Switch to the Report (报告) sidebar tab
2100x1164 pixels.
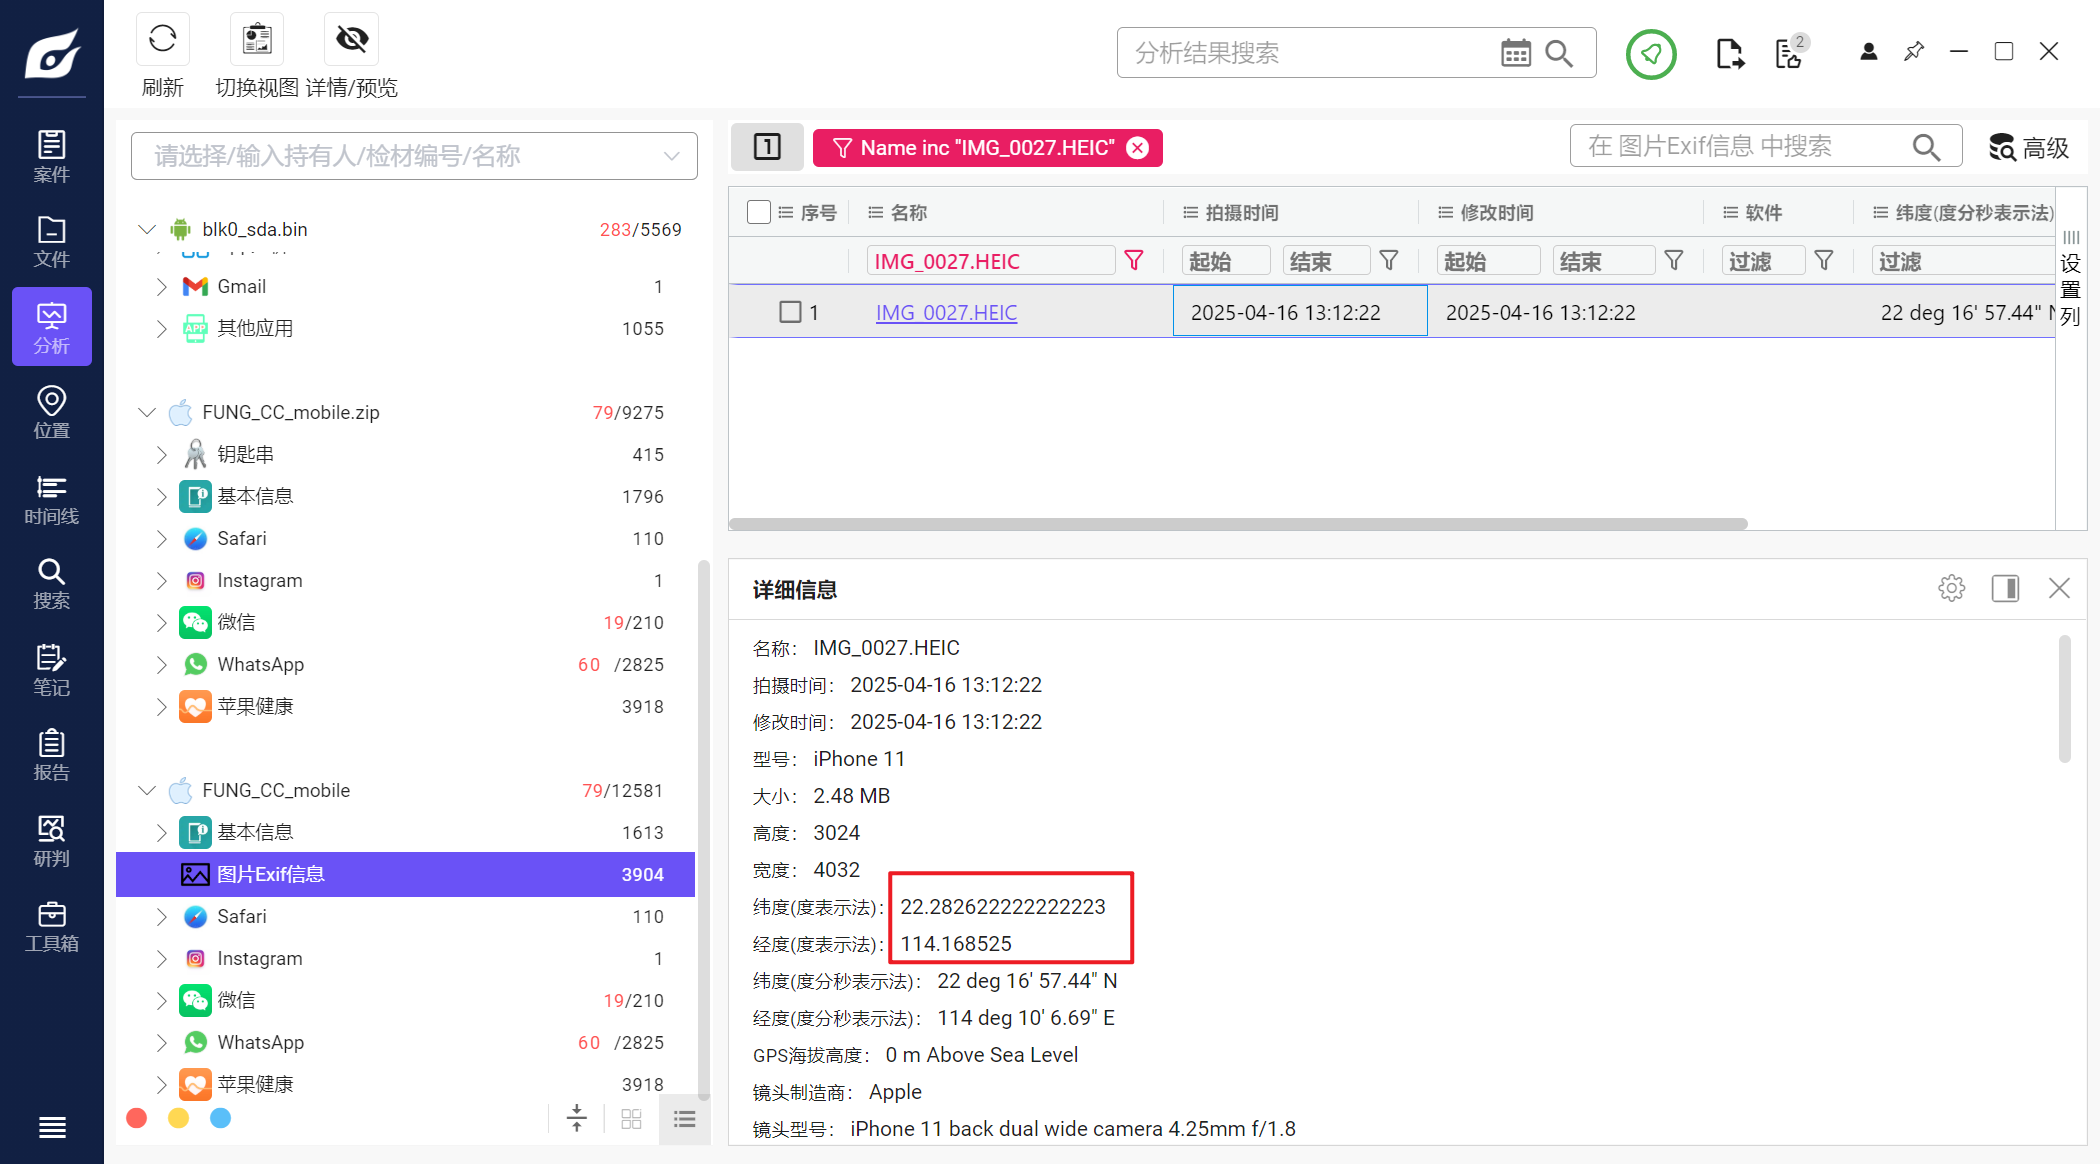52,755
